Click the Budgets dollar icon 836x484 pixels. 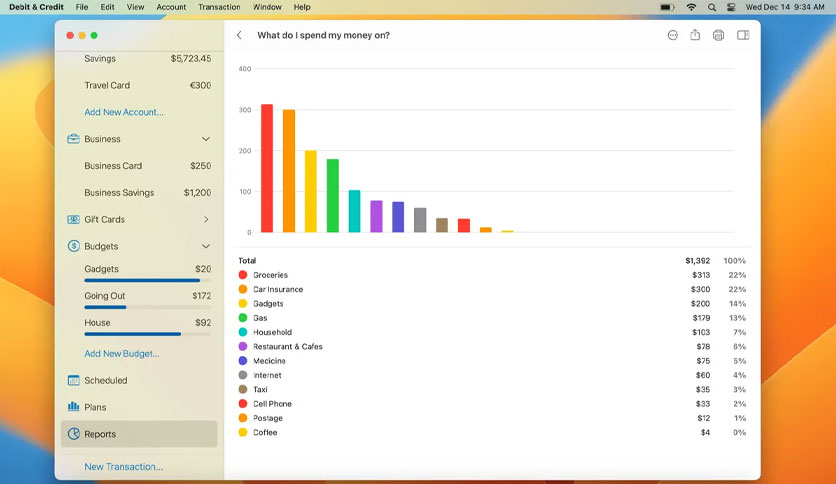pyautogui.click(x=73, y=246)
